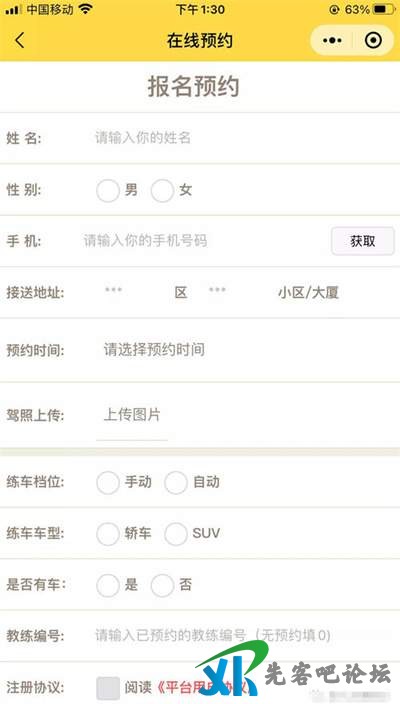Screen dimensions: 400x704
Task: Open the 小区/大厦 address selector
Action: (308, 293)
